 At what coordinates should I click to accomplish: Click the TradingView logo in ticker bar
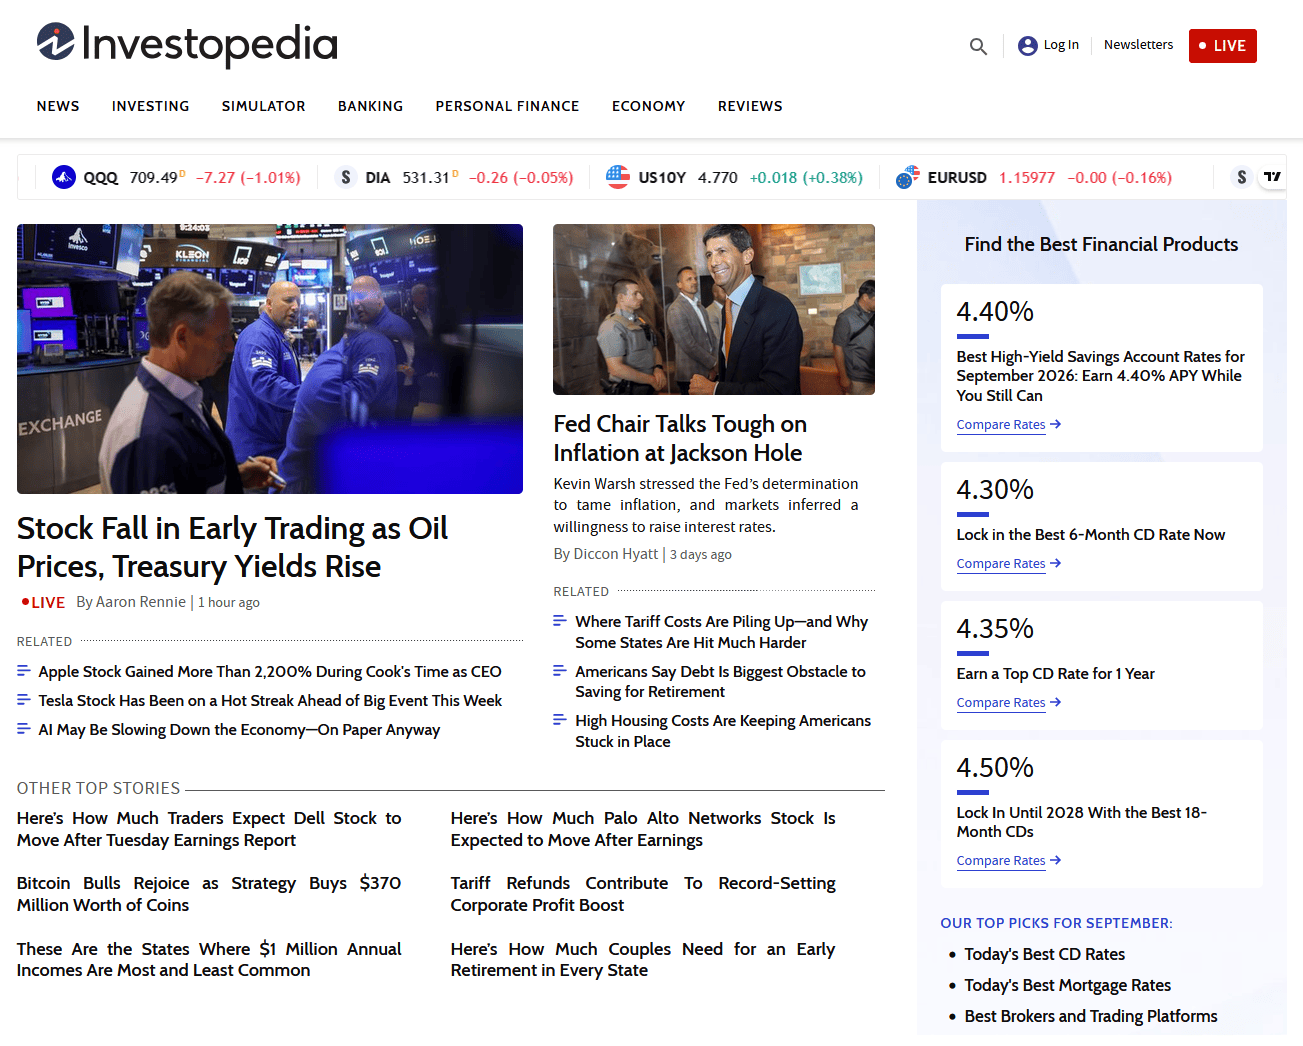pyautogui.click(x=1272, y=177)
